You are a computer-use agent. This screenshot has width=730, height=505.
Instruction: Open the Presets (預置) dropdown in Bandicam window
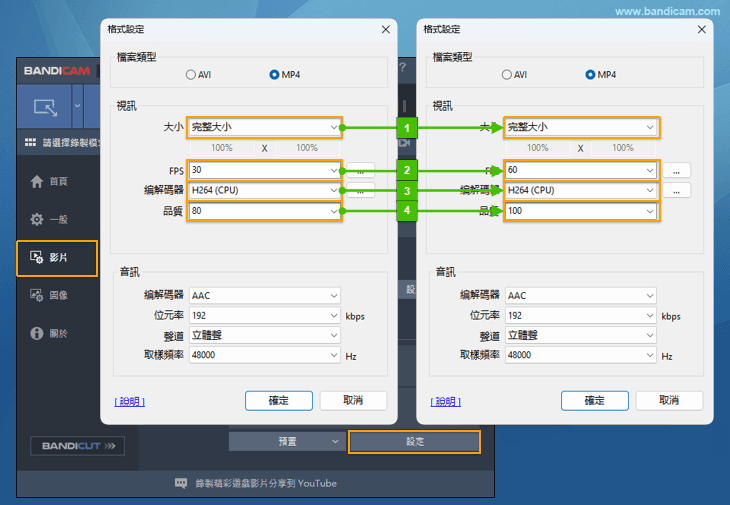point(287,441)
